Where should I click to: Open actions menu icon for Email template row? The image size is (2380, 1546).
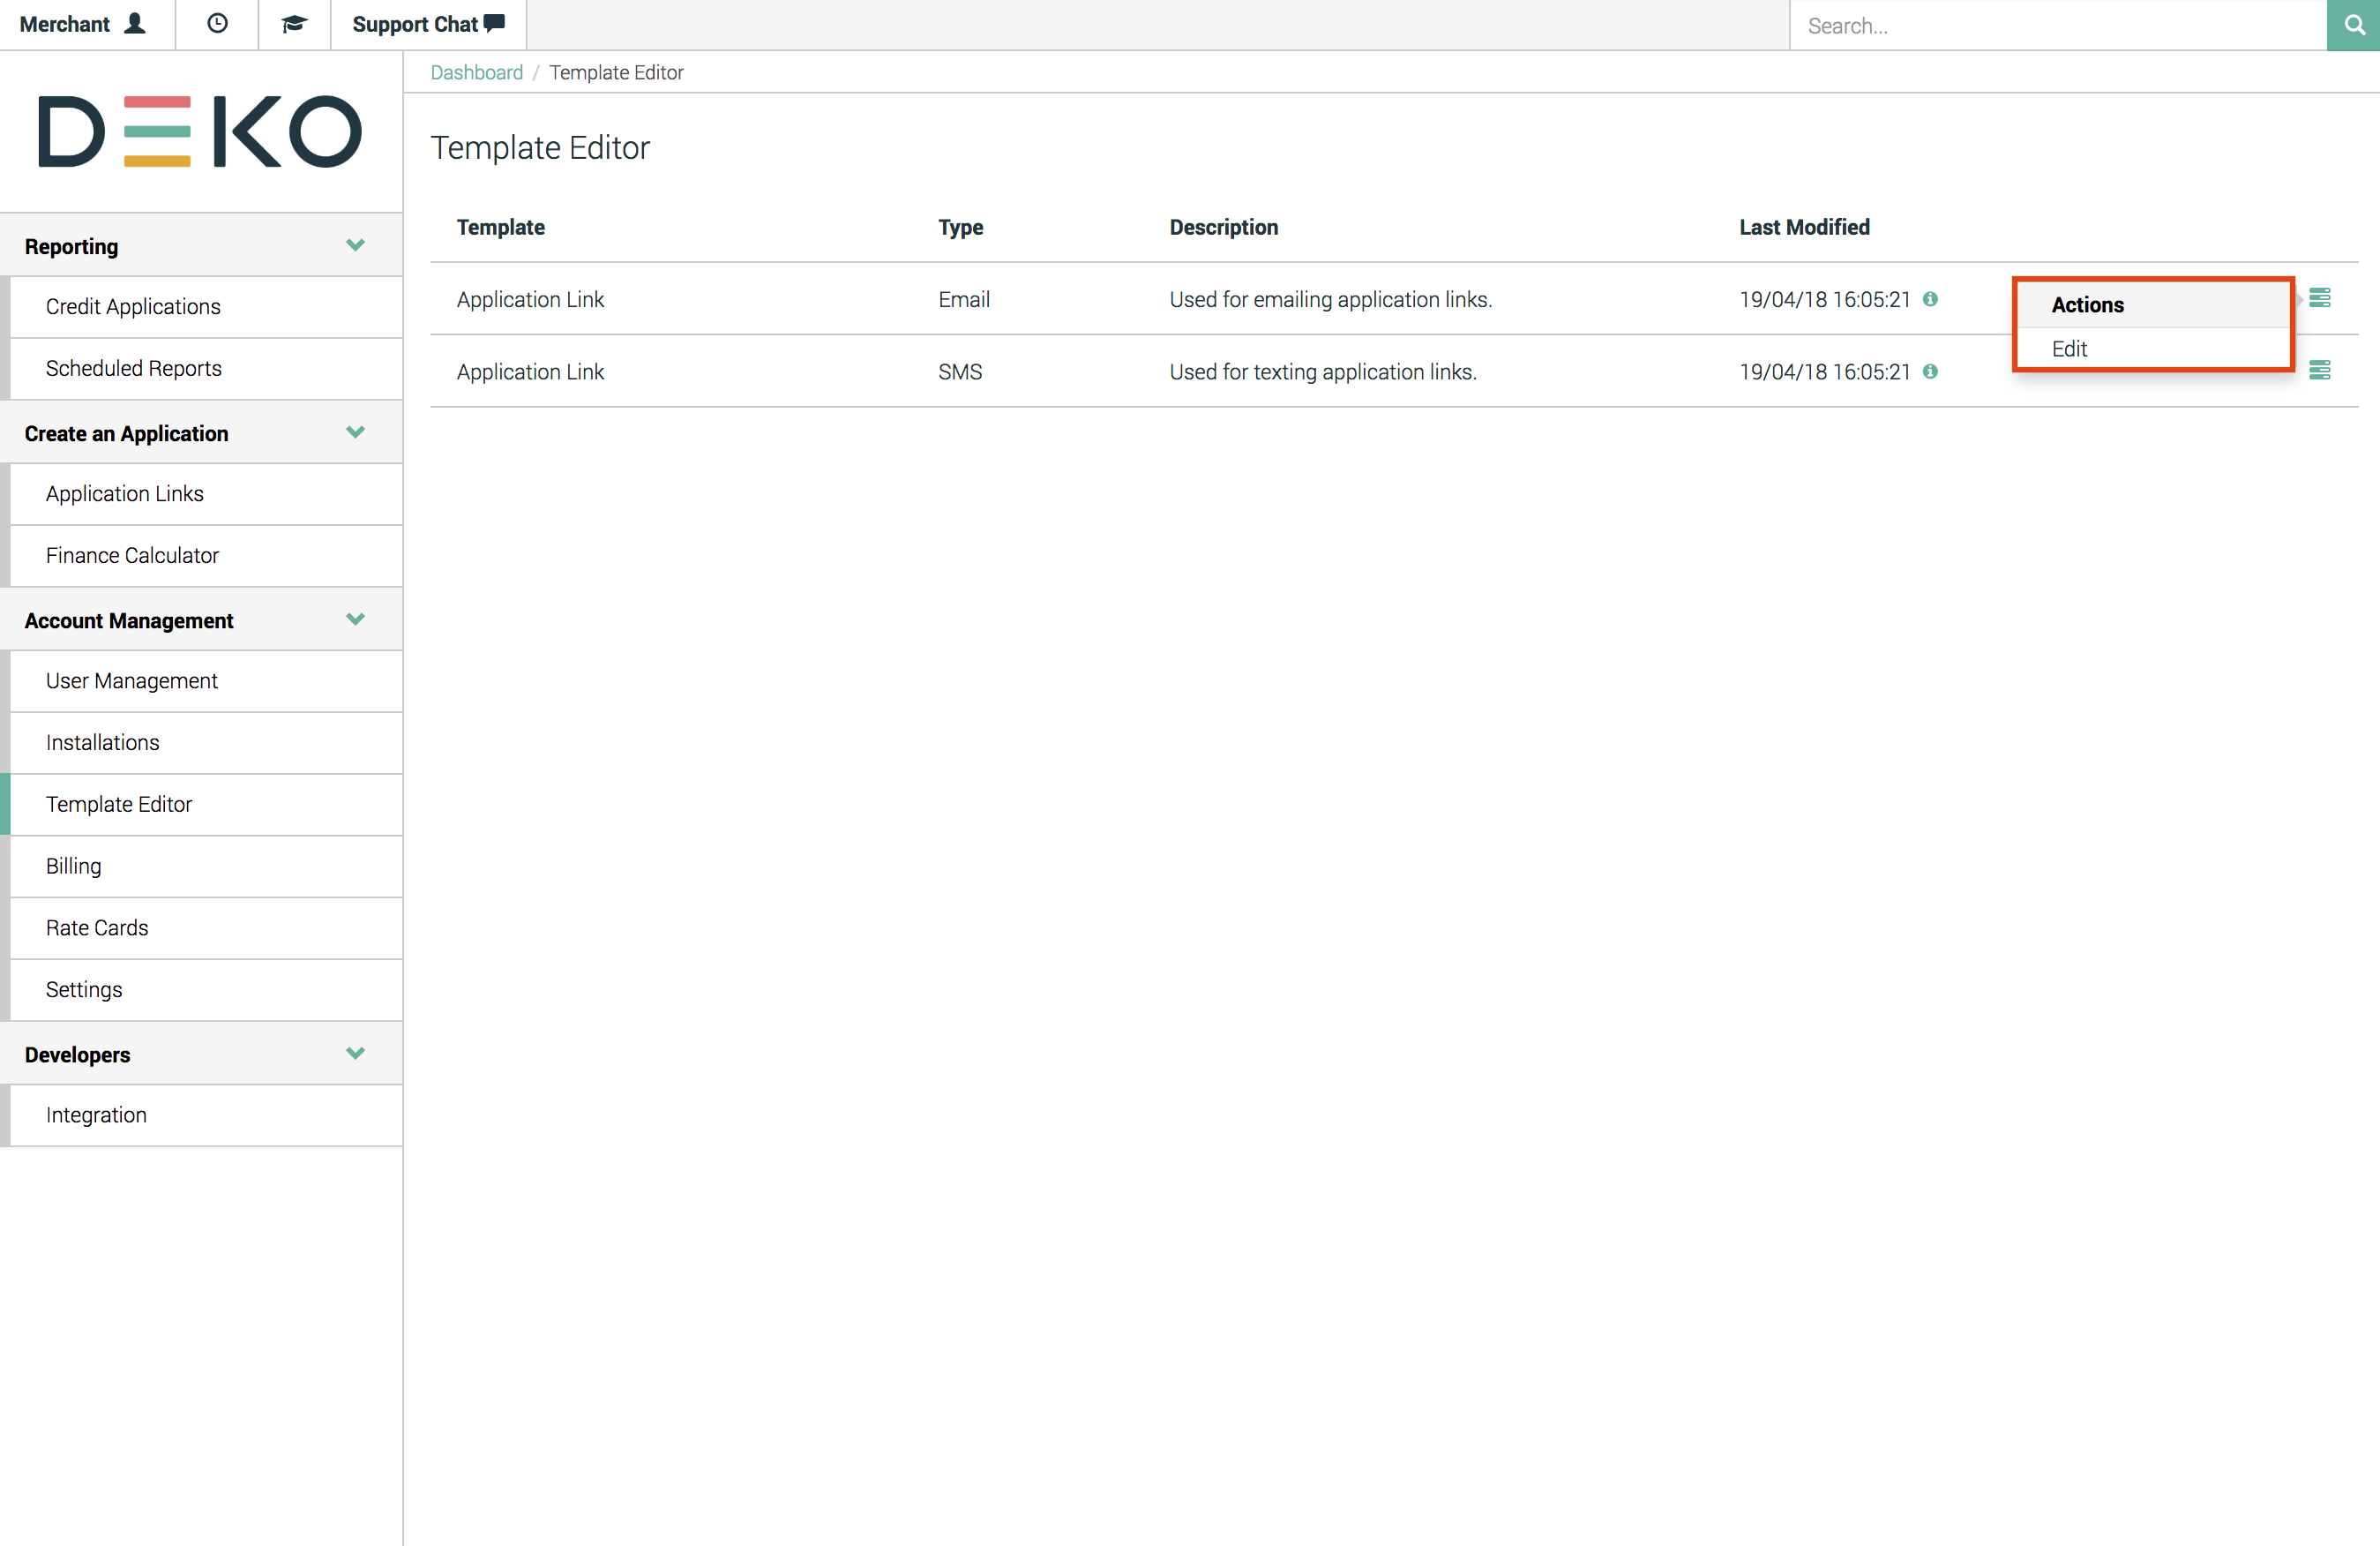[2320, 298]
